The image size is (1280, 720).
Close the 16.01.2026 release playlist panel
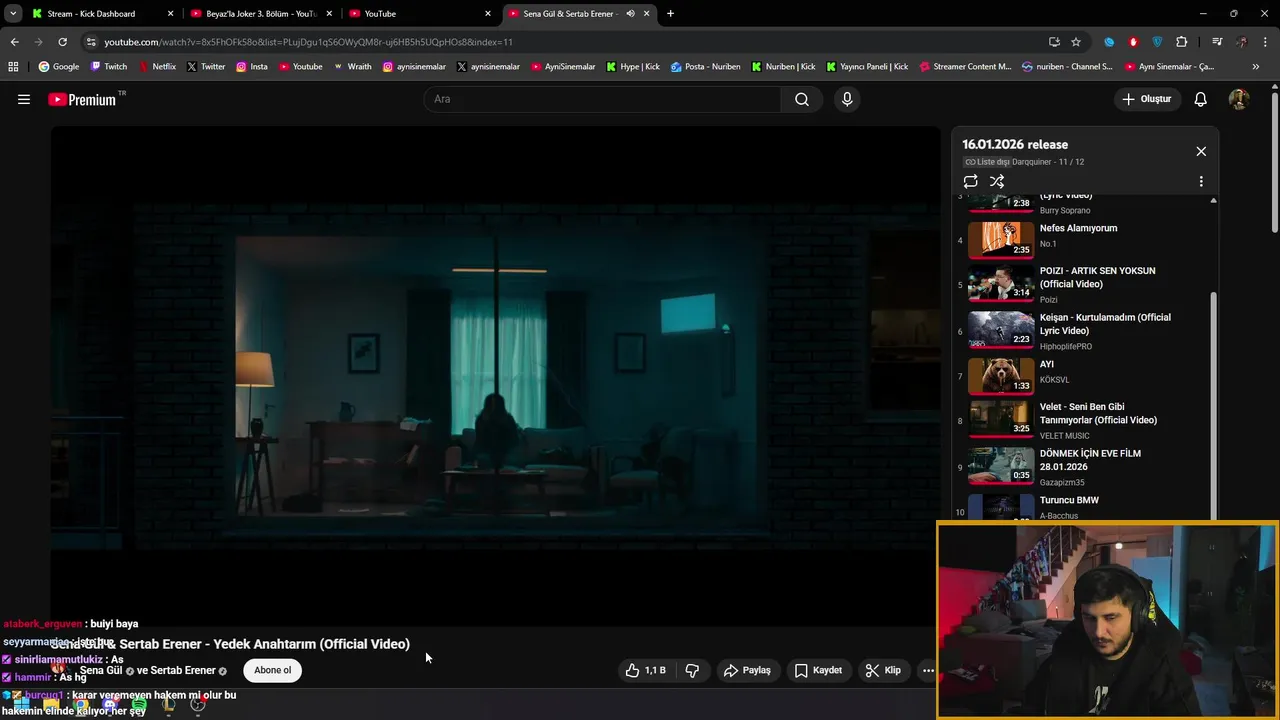1201,151
